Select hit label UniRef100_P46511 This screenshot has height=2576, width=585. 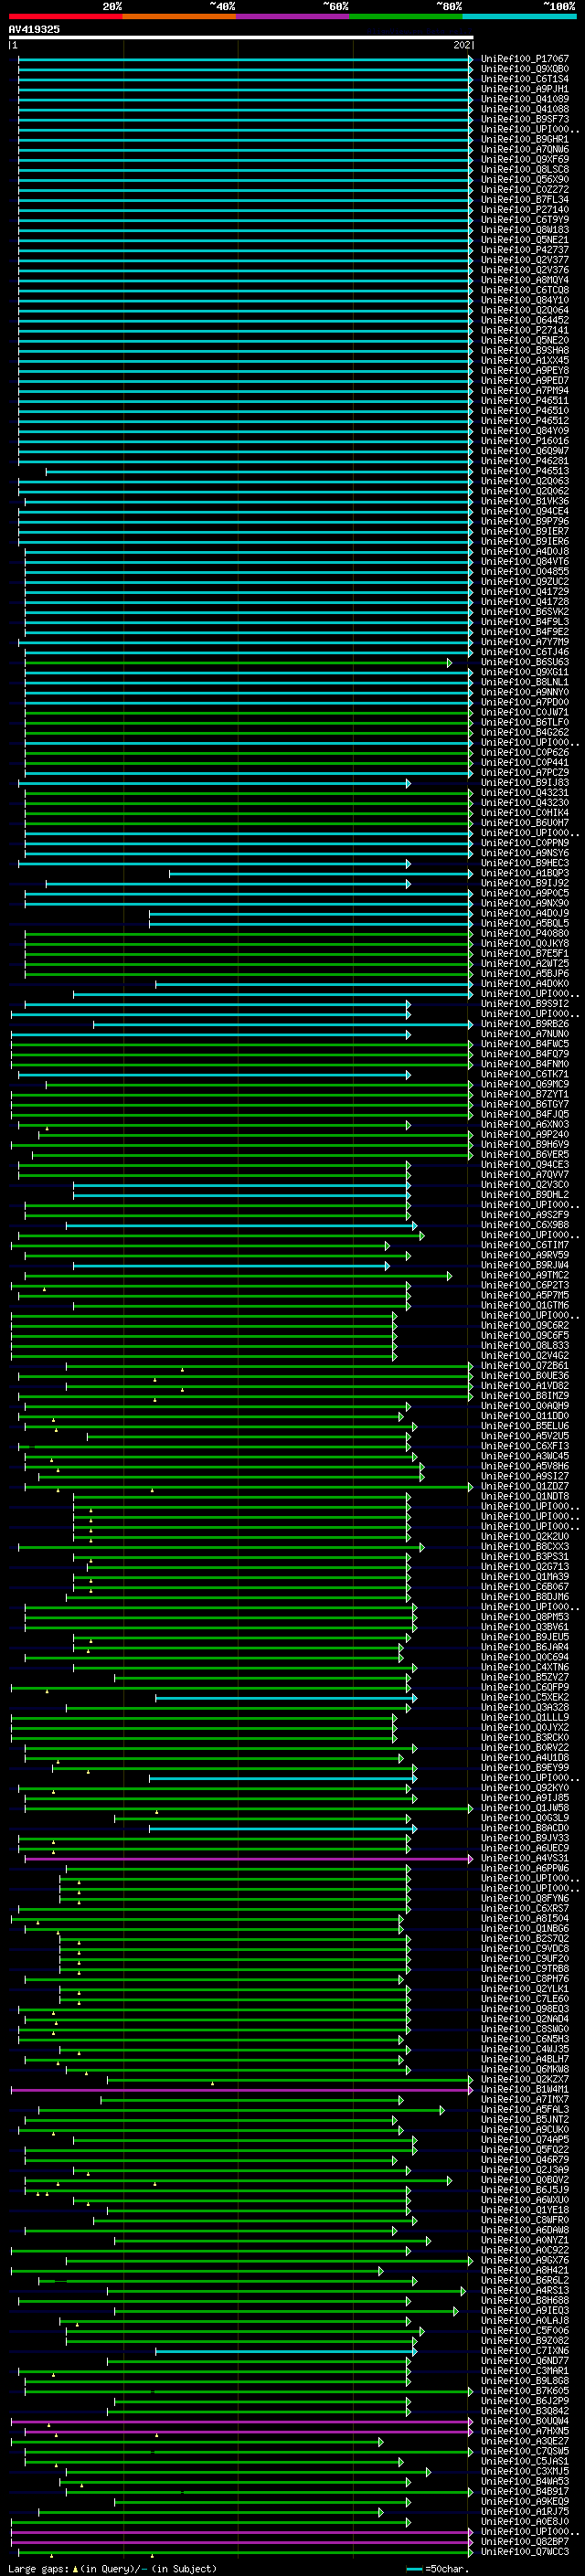point(525,400)
